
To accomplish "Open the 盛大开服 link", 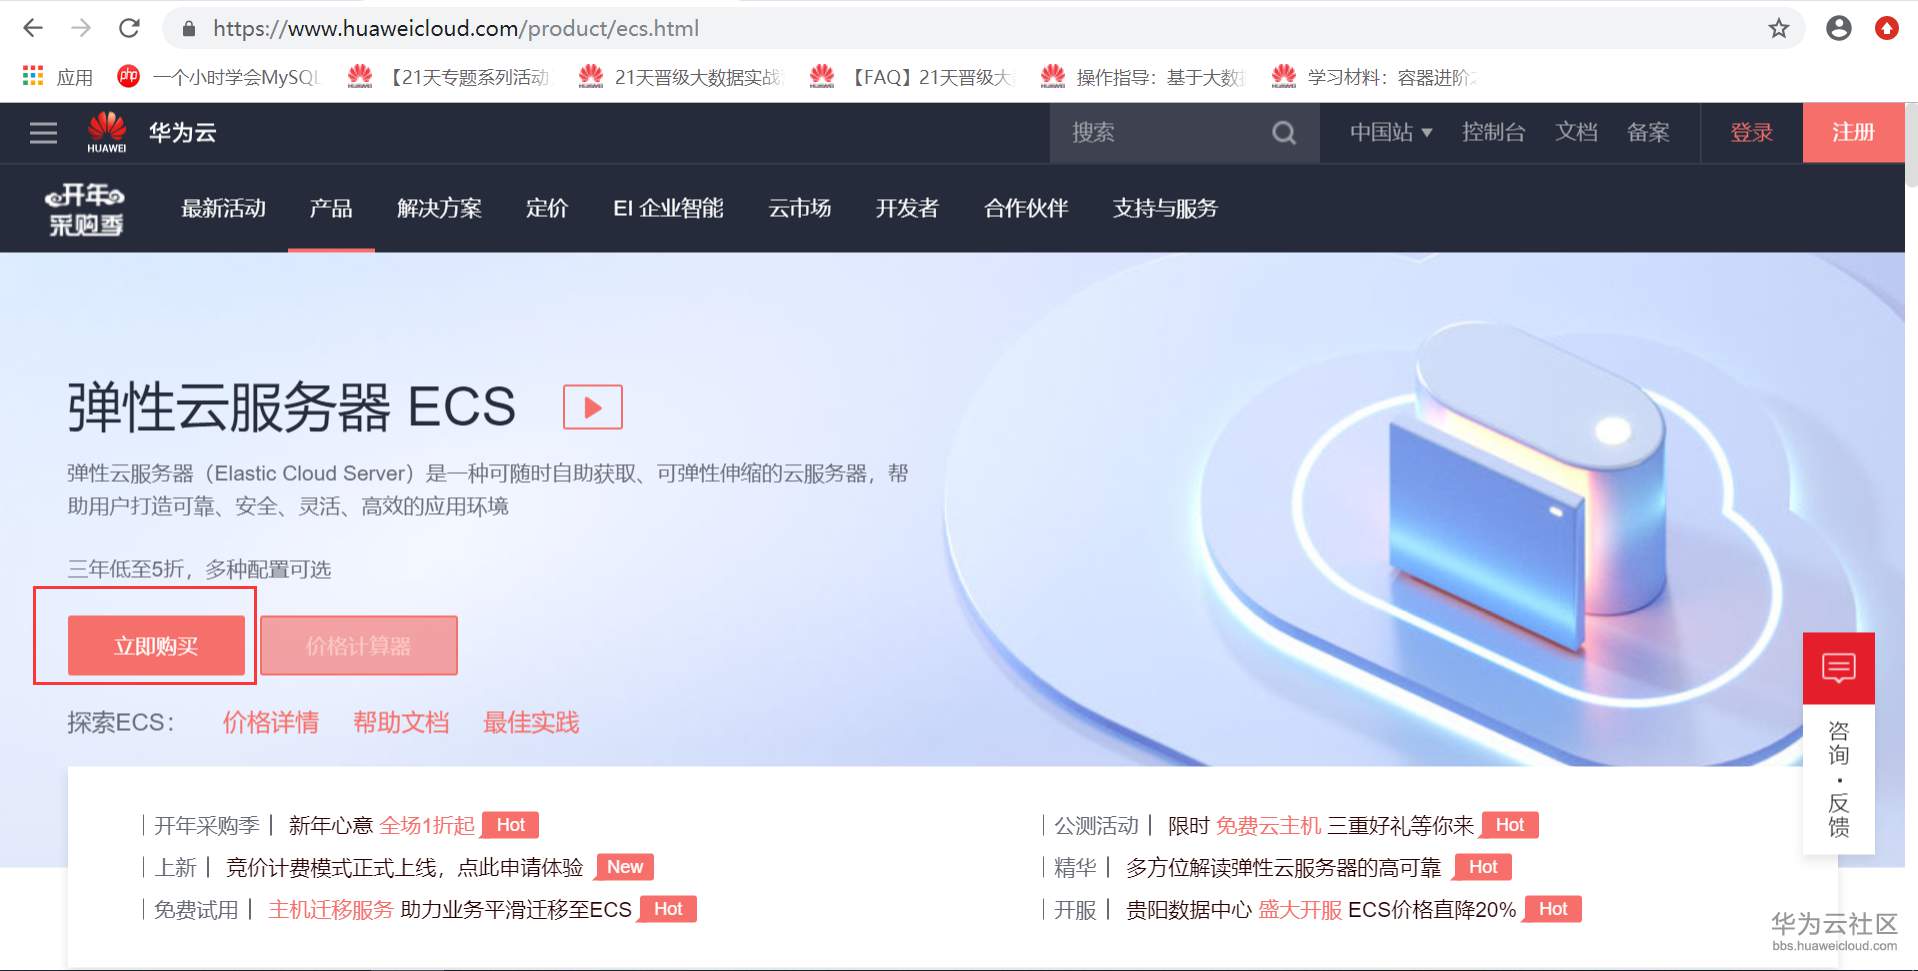I will pos(1300,909).
